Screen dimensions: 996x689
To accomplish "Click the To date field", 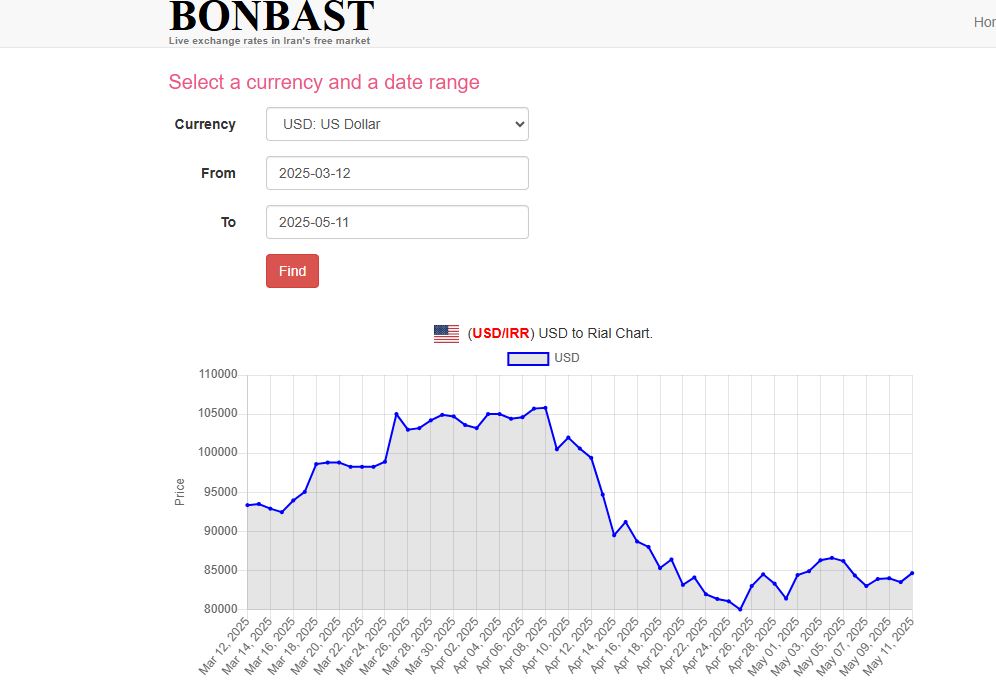I will [x=397, y=221].
